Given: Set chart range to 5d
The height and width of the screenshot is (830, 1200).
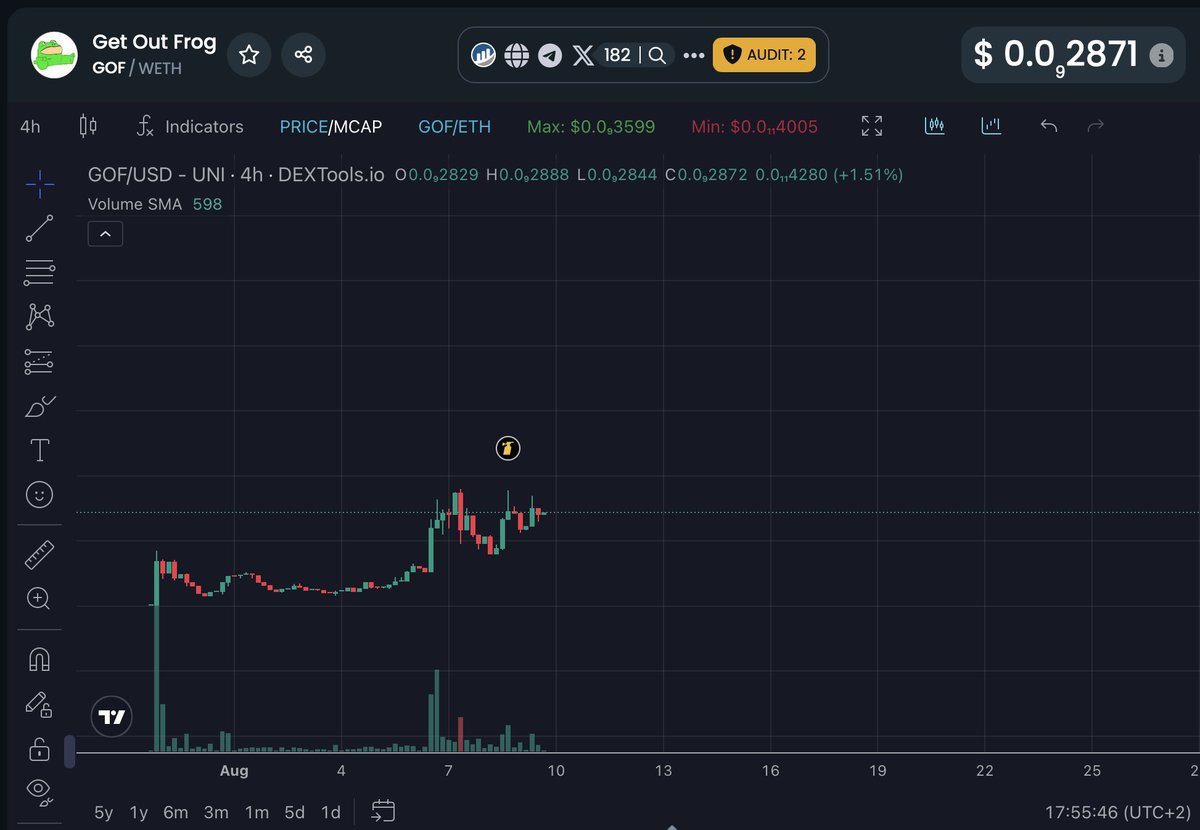Looking at the screenshot, I should click(294, 812).
